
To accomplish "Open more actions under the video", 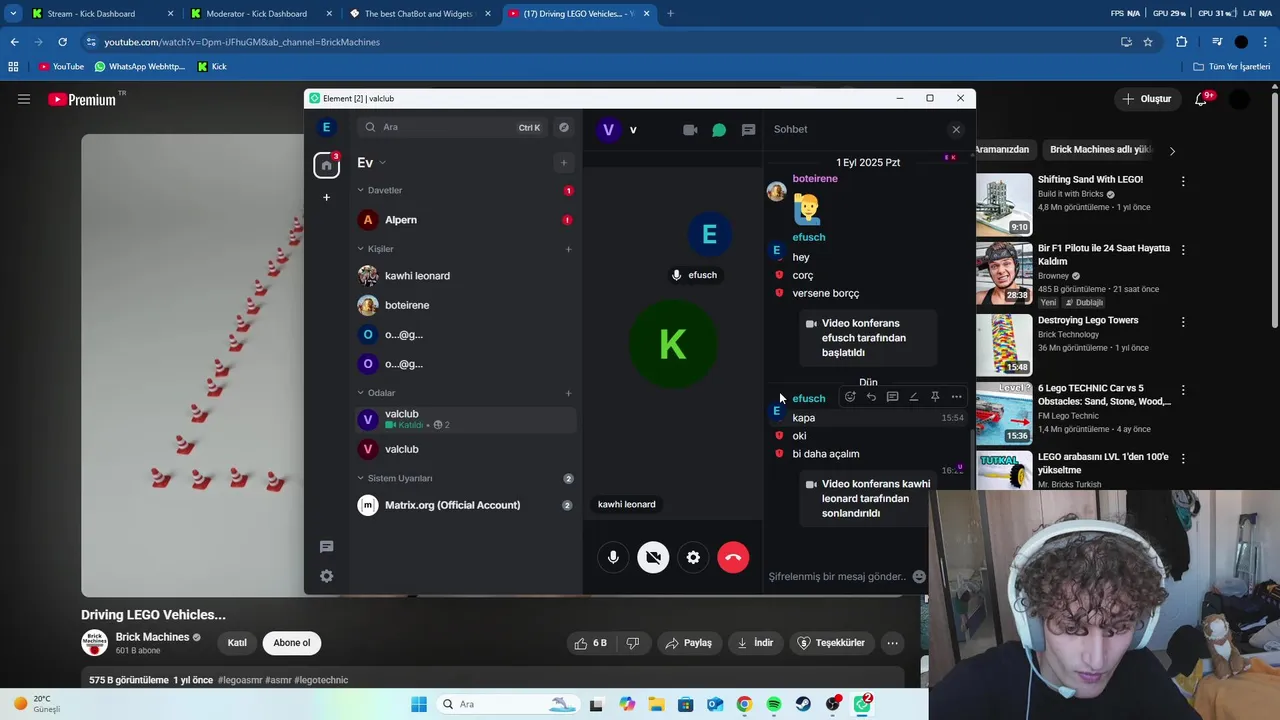I will [x=892, y=643].
